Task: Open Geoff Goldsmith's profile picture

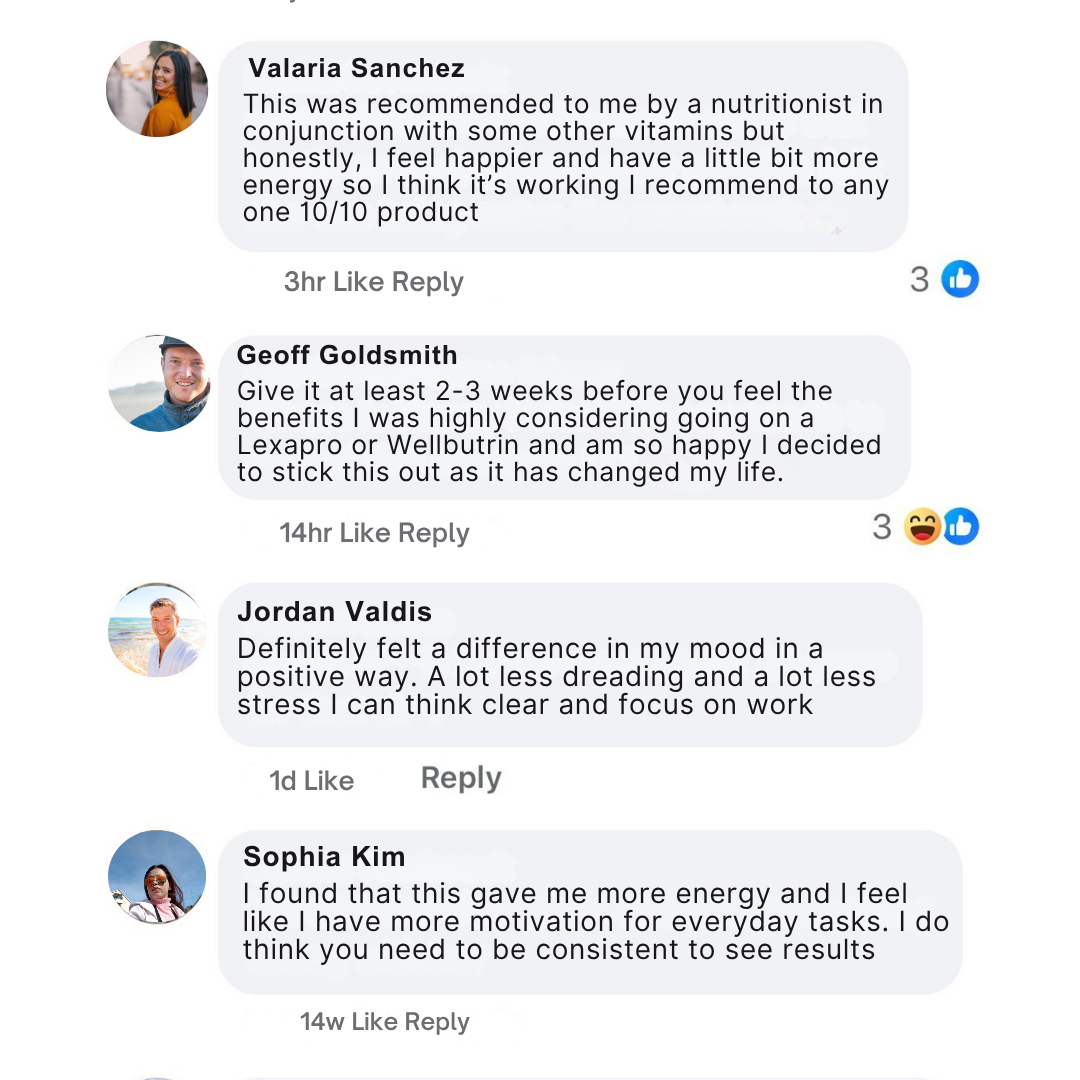Action: [x=159, y=383]
